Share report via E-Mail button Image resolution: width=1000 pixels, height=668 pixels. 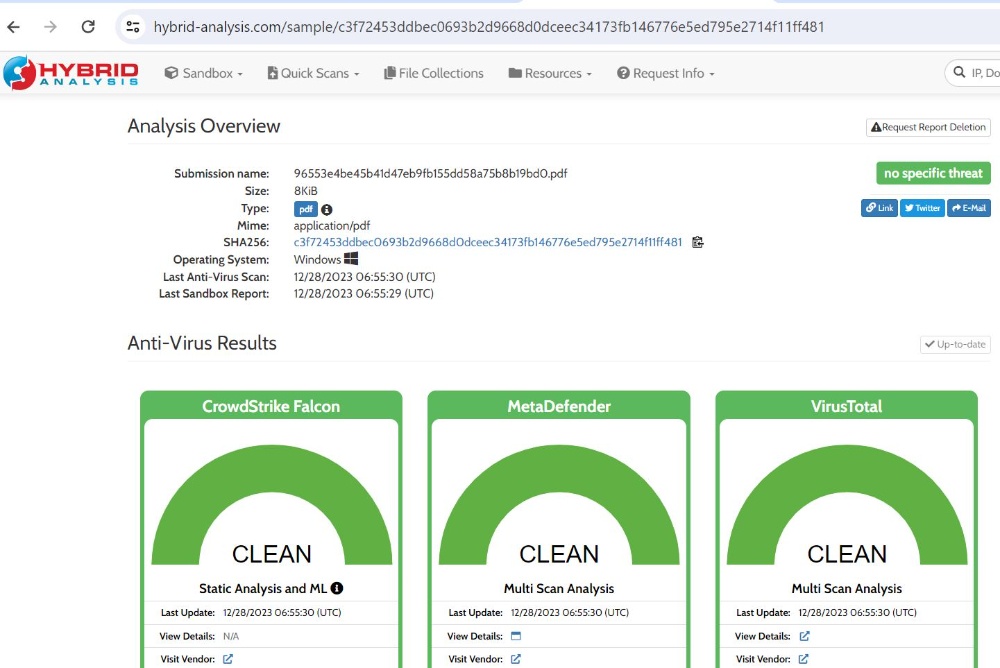point(969,208)
